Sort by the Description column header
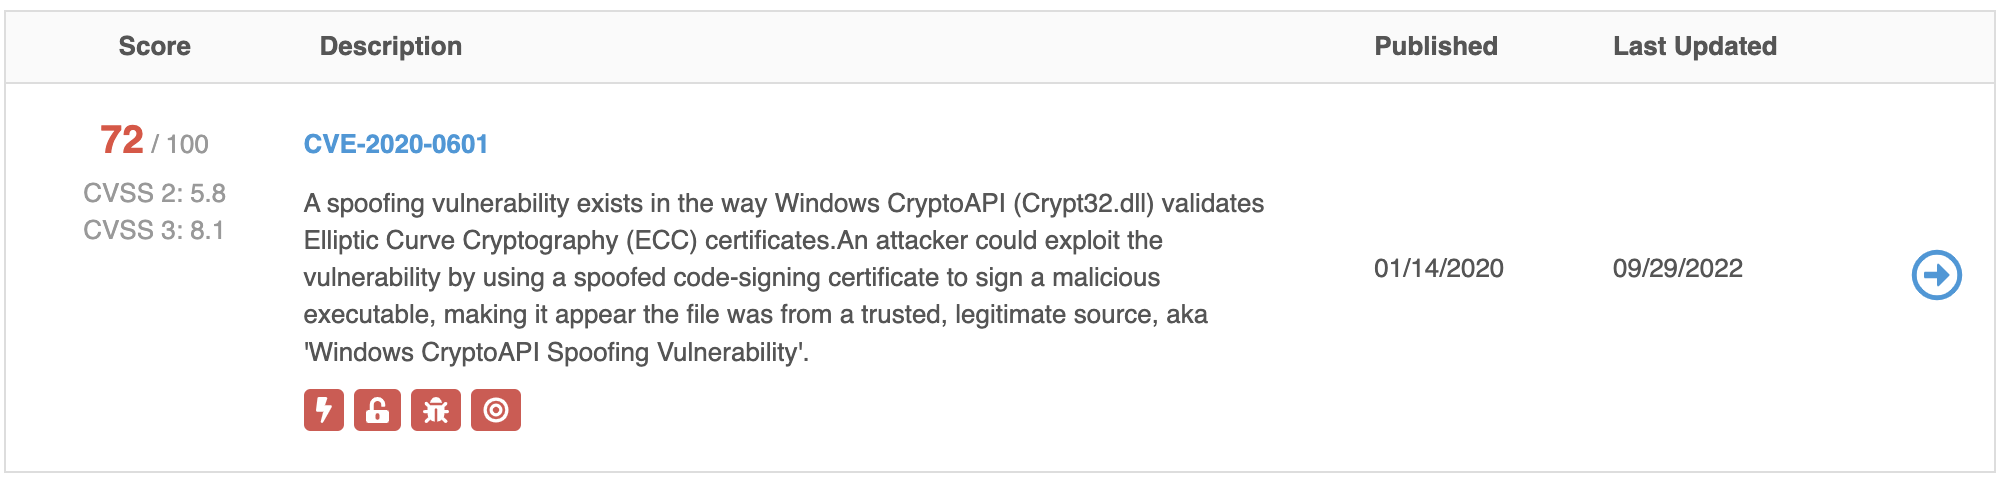This screenshot has height=482, width=2004. 391,46
